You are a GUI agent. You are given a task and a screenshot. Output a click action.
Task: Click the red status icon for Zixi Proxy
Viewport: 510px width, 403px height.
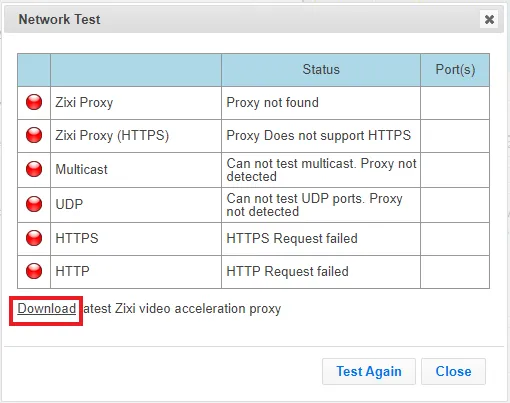[34, 102]
